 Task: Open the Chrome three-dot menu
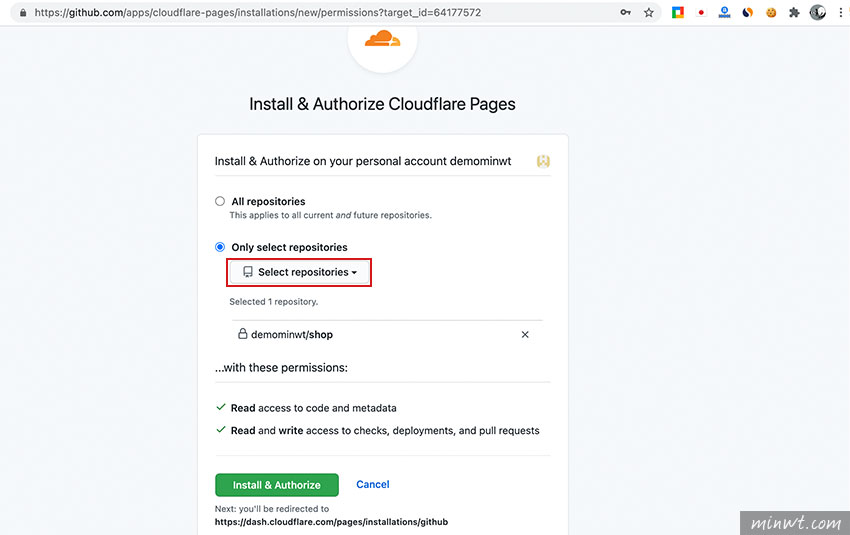pos(840,12)
